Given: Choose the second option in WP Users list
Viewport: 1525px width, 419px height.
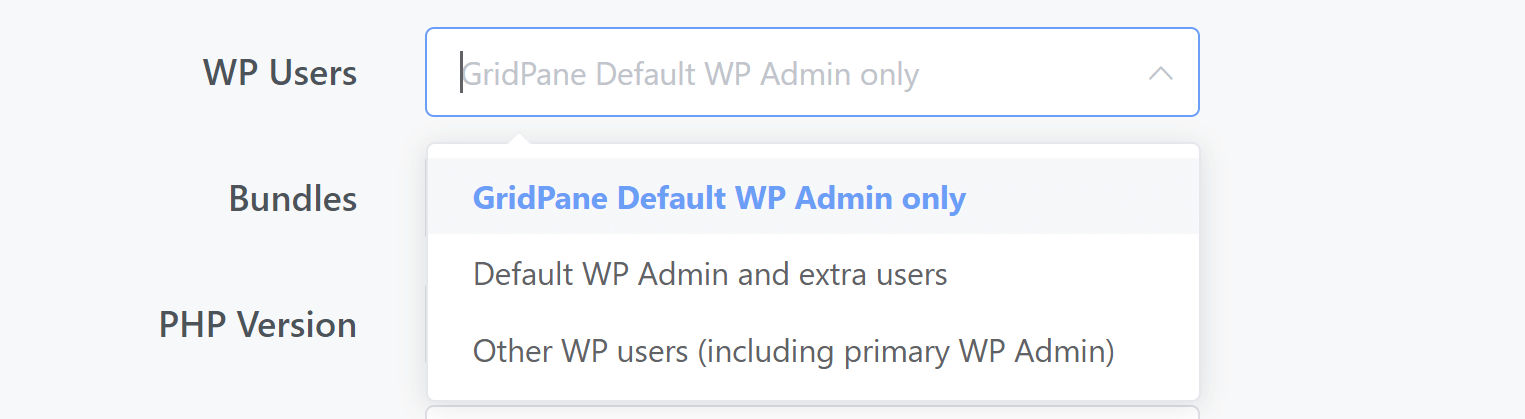Looking at the screenshot, I should point(813,274).
